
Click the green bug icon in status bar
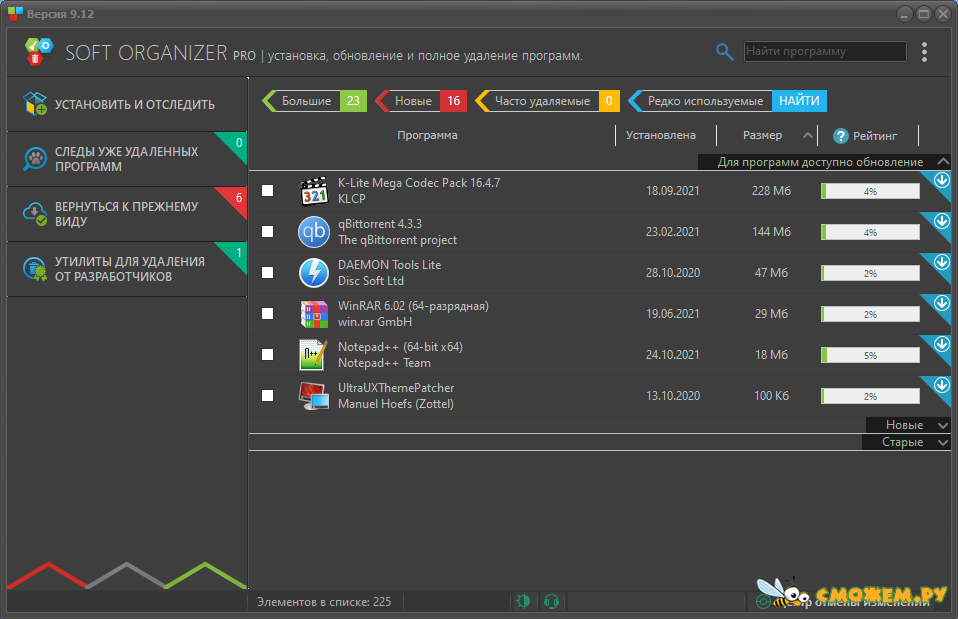(523, 601)
